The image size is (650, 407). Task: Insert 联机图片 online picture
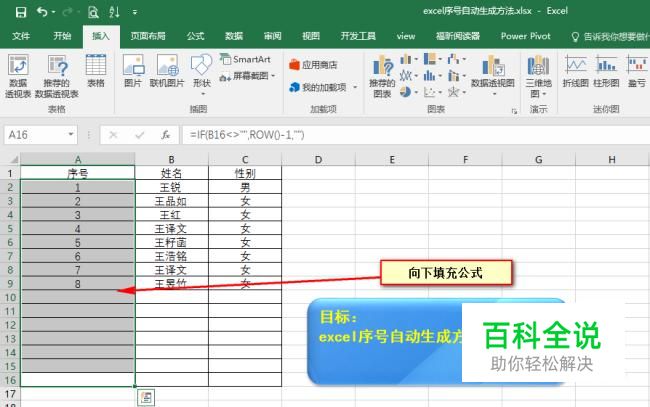click(x=167, y=70)
